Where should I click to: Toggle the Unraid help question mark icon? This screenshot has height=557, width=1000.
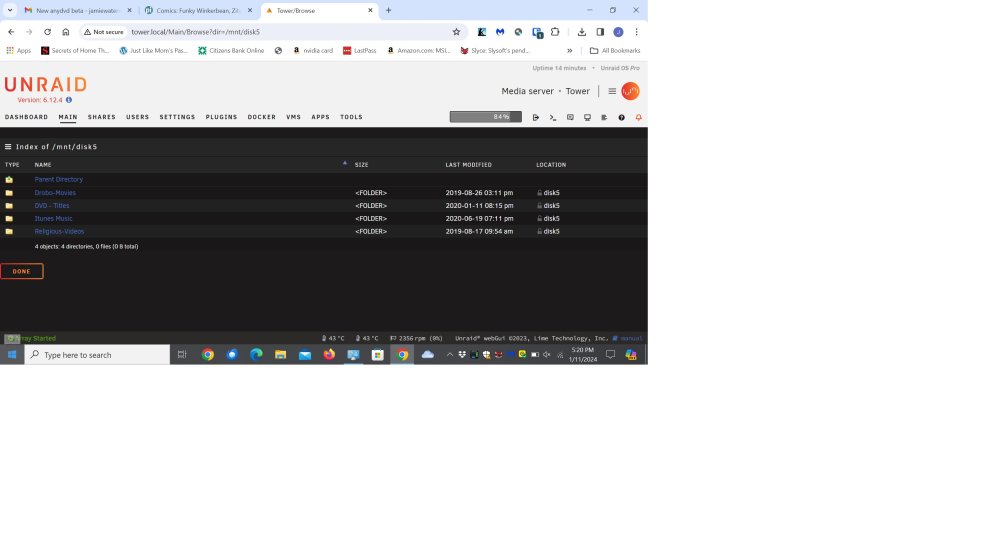tap(621, 117)
